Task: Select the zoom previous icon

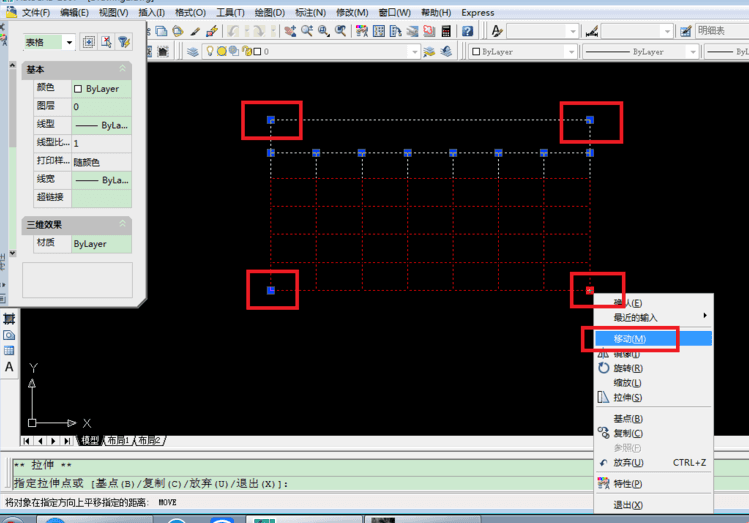Action: [x=340, y=32]
